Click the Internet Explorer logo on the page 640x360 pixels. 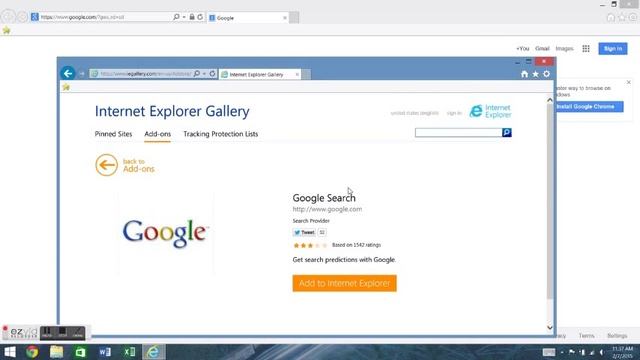tap(490, 111)
